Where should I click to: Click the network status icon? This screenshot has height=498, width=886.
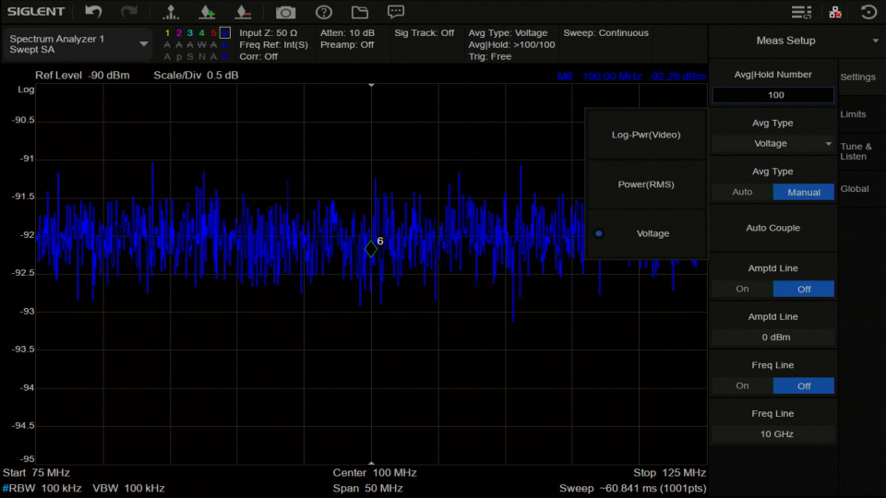click(x=835, y=12)
